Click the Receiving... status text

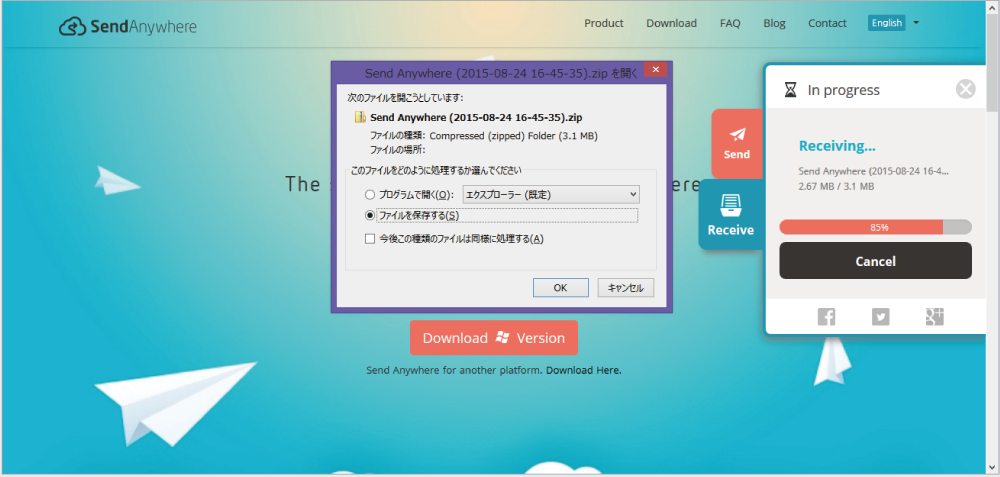837,146
